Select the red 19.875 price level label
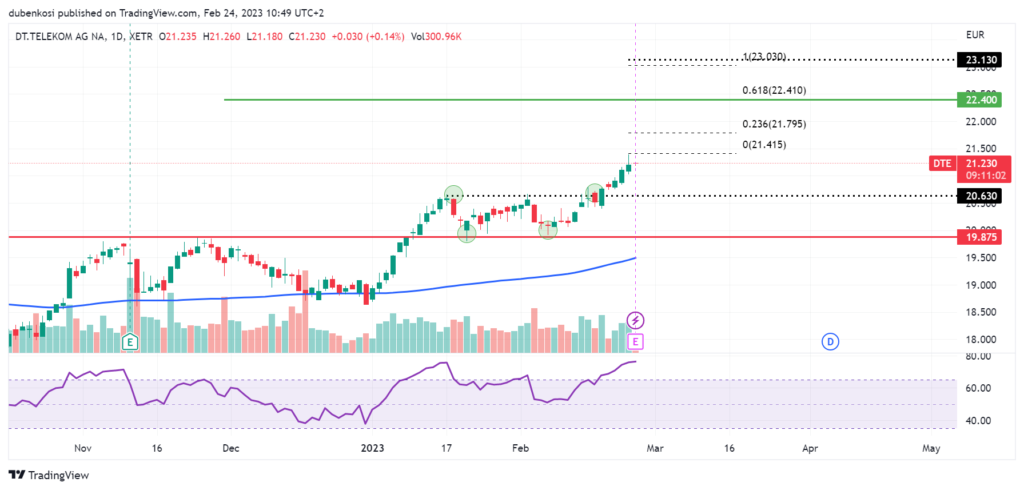The height and width of the screenshot is (490, 1024). (x=978, y=237)
